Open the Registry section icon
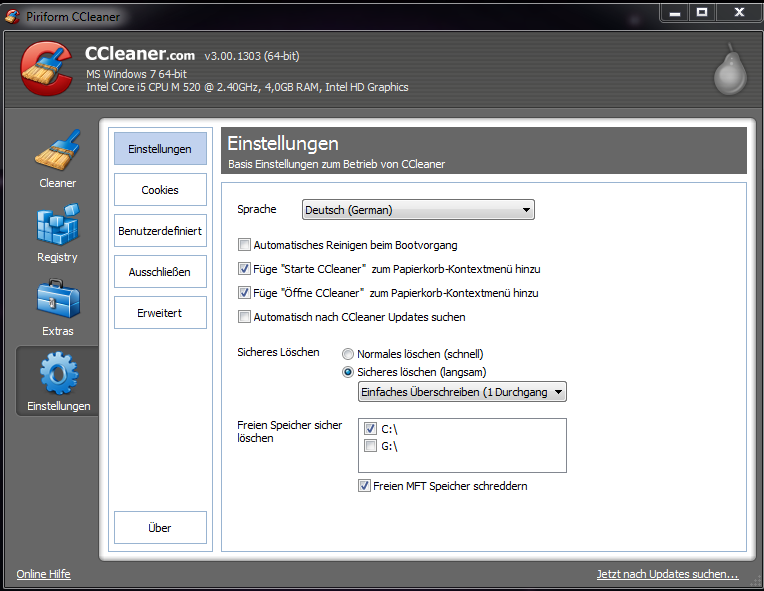The height and width of the screenshot is (591, 764). tap(57, 228)
